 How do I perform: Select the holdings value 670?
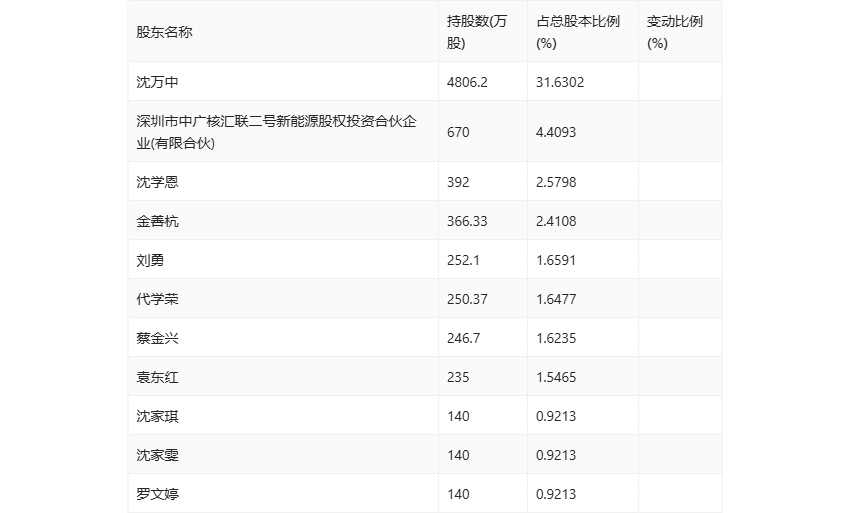pyautogui.click(x=458, y=132)
